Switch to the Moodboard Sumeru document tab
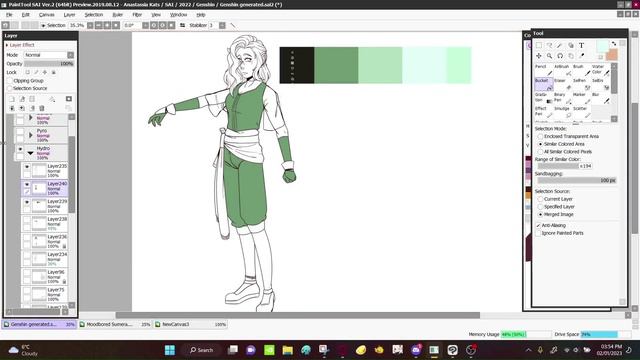This screenshot has height=360, width=640. 115,324
